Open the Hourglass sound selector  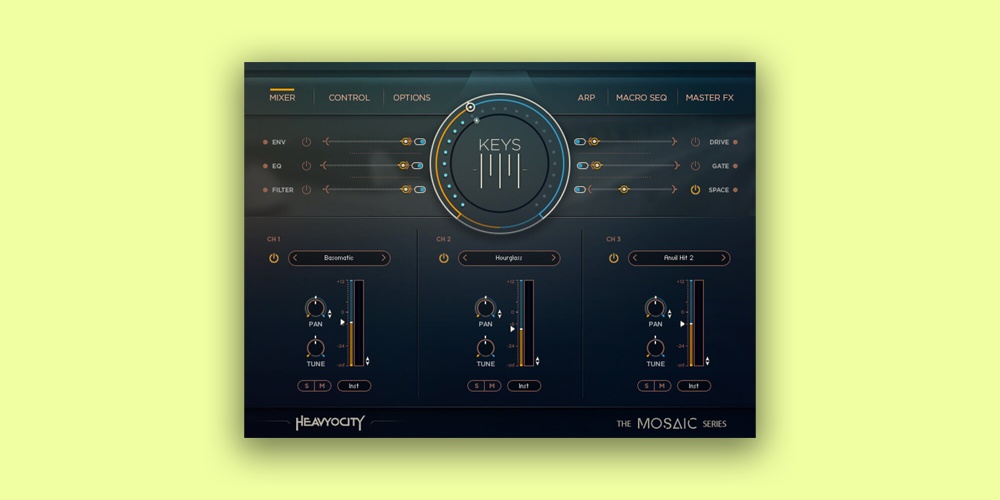tap(509, 258)
